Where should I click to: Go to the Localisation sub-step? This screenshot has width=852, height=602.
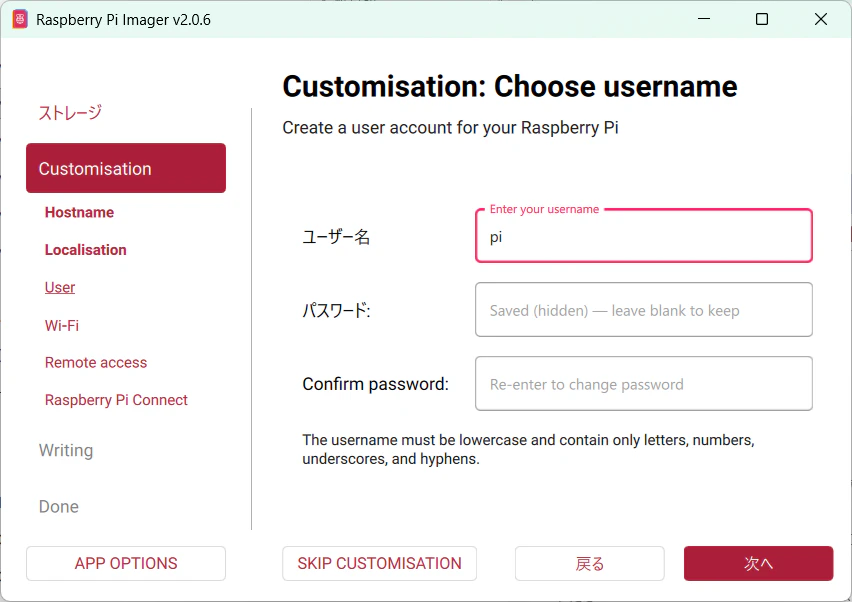pos(86,250)
